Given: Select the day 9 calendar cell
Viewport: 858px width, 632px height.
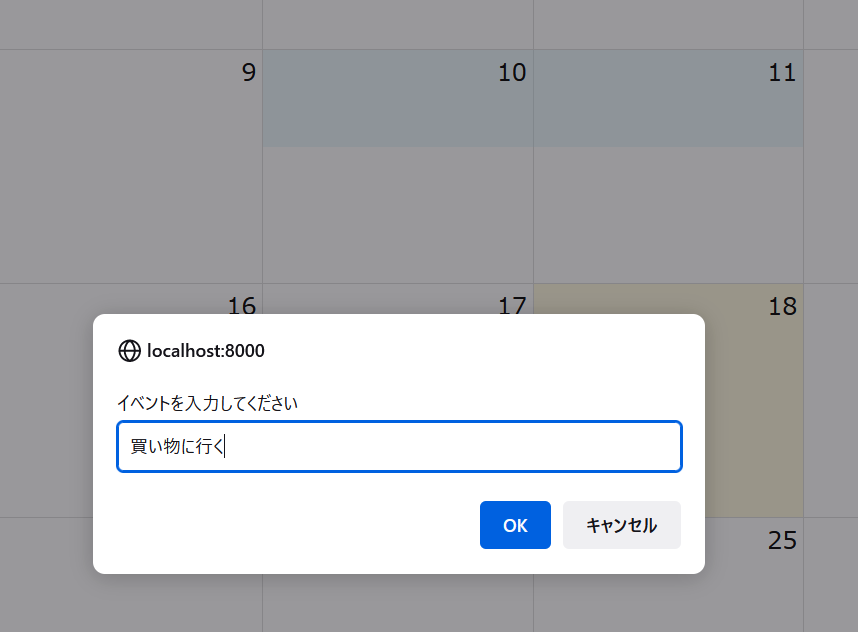Looking at the screenshot, I should click(131, 166).
